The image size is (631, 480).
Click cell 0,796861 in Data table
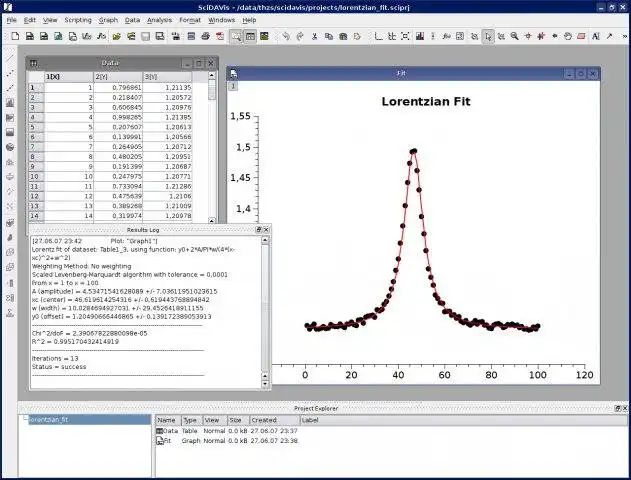point(118,88)
